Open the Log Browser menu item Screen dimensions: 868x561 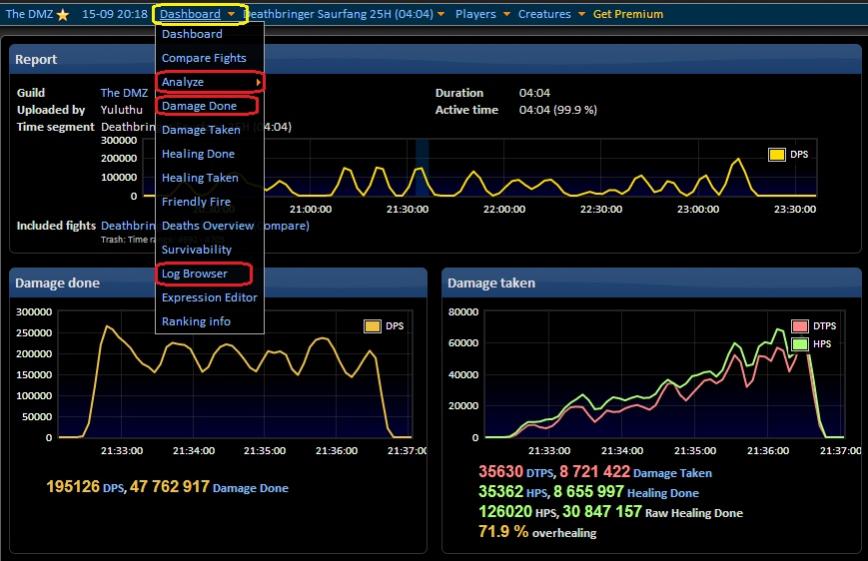coord(194,274)
